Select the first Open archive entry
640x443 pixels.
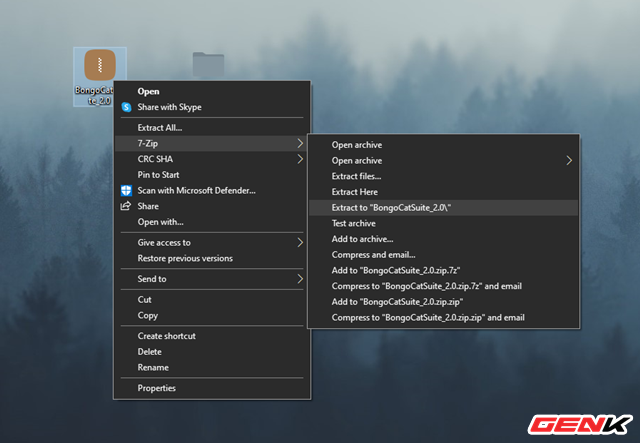pos(444,145)
